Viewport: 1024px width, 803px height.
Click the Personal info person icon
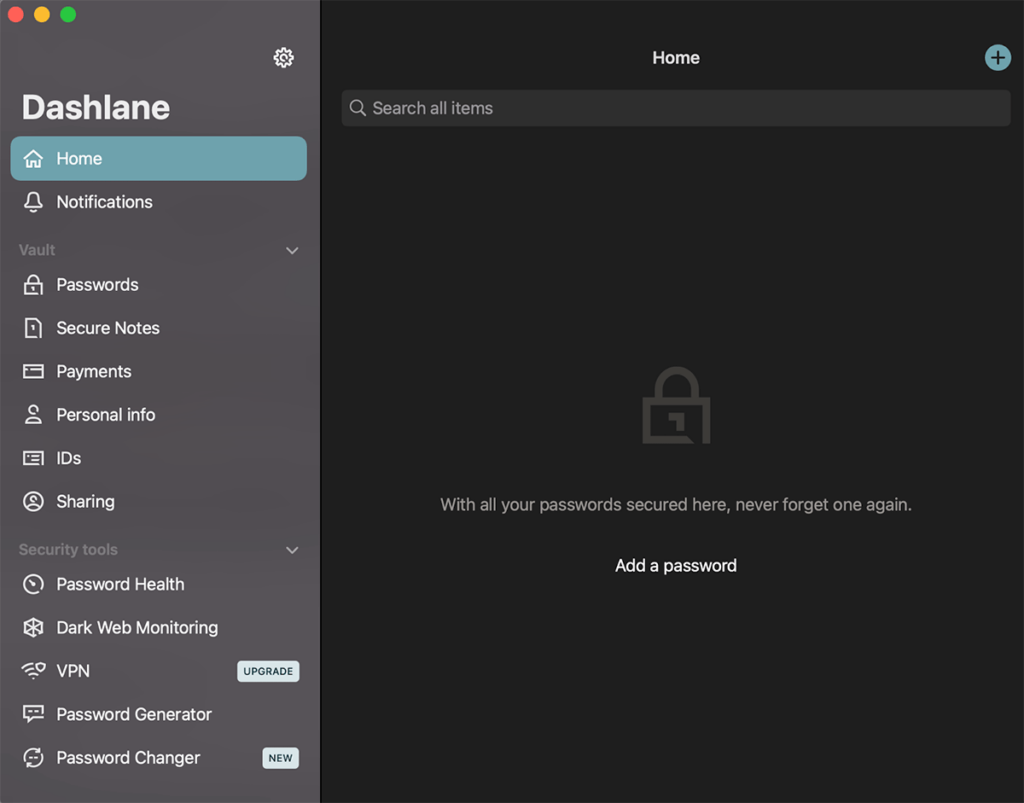33,415
